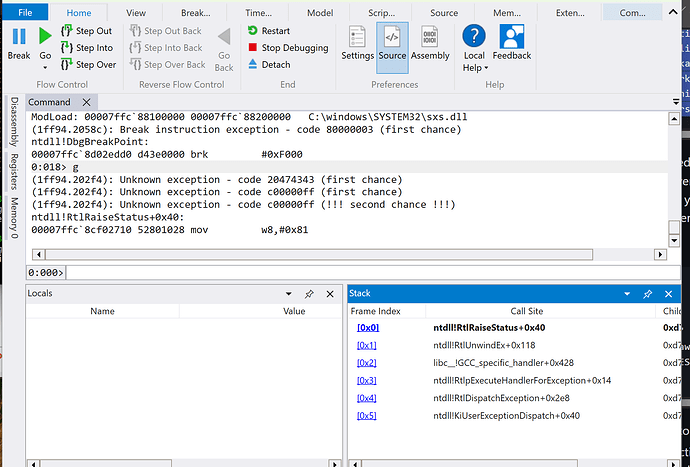690x467 pixels.
Task: Open stack frame [0x1] link
Action: [x=367, y=345]
